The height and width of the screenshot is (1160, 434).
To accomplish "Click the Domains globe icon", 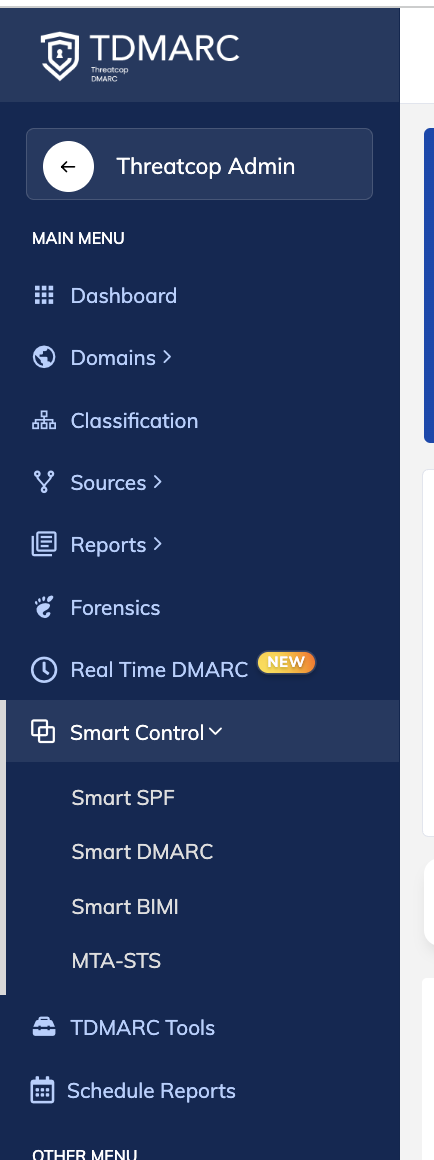I will (44, 357).
